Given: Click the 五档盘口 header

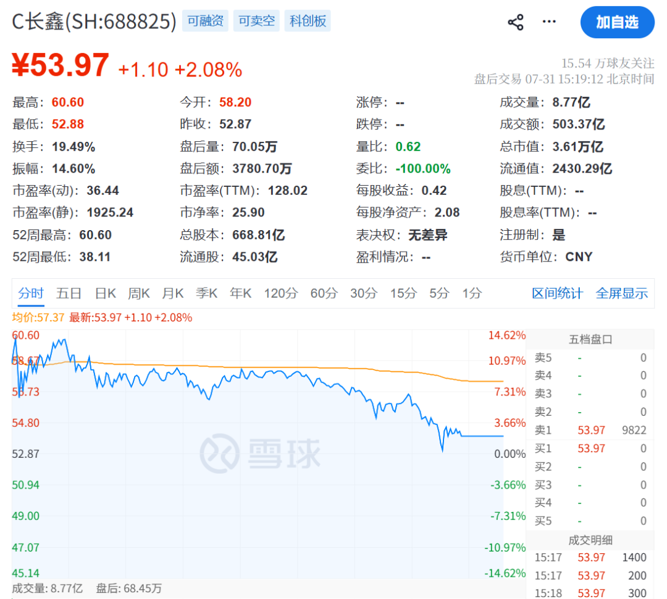Looking at the screenshot, I should [590, 339].
